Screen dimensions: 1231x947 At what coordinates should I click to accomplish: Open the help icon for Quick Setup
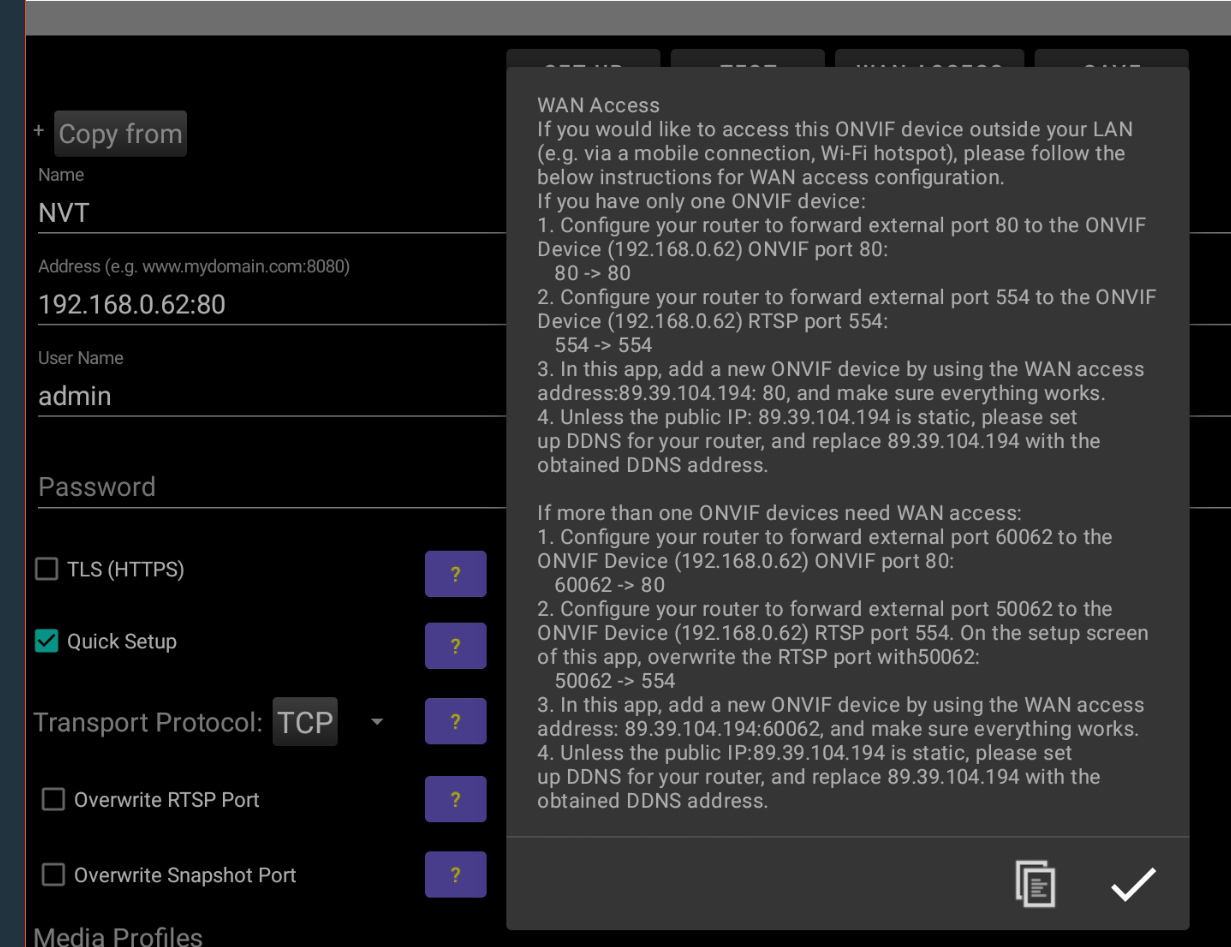(x=455, y=646)
